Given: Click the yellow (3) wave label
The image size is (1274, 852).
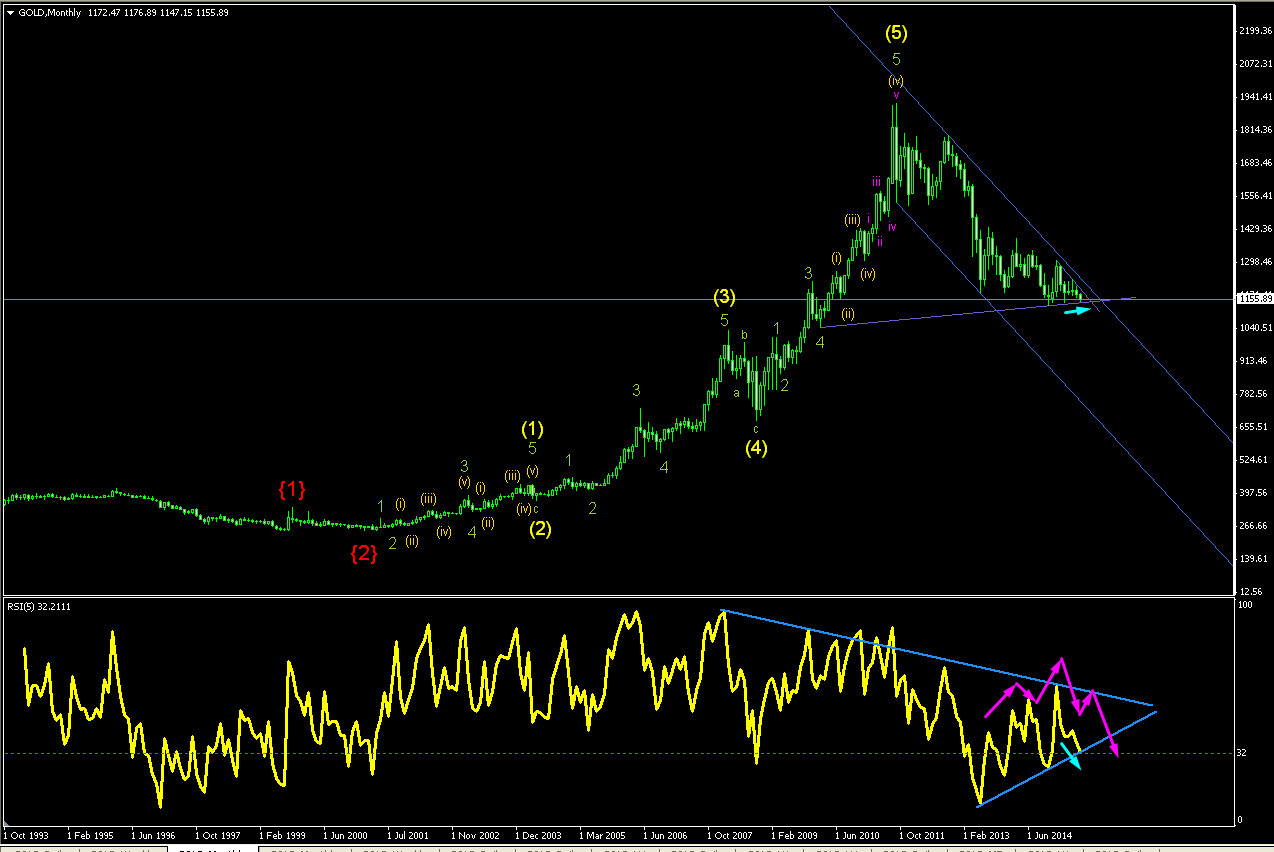Looking at the screenshot, I should (x=724, y=297).
